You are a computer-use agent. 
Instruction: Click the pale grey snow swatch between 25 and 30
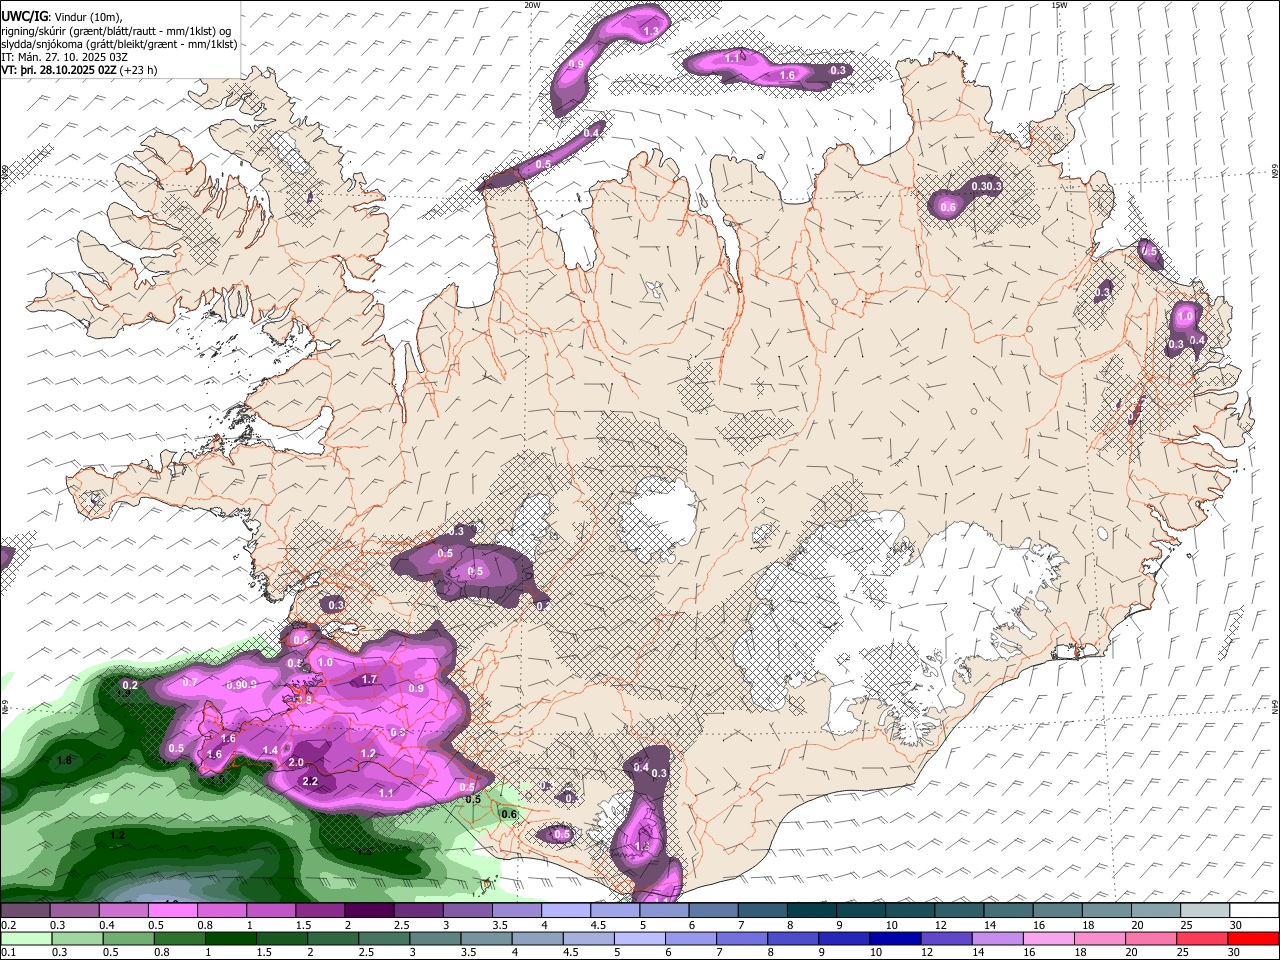point(1205,910)
